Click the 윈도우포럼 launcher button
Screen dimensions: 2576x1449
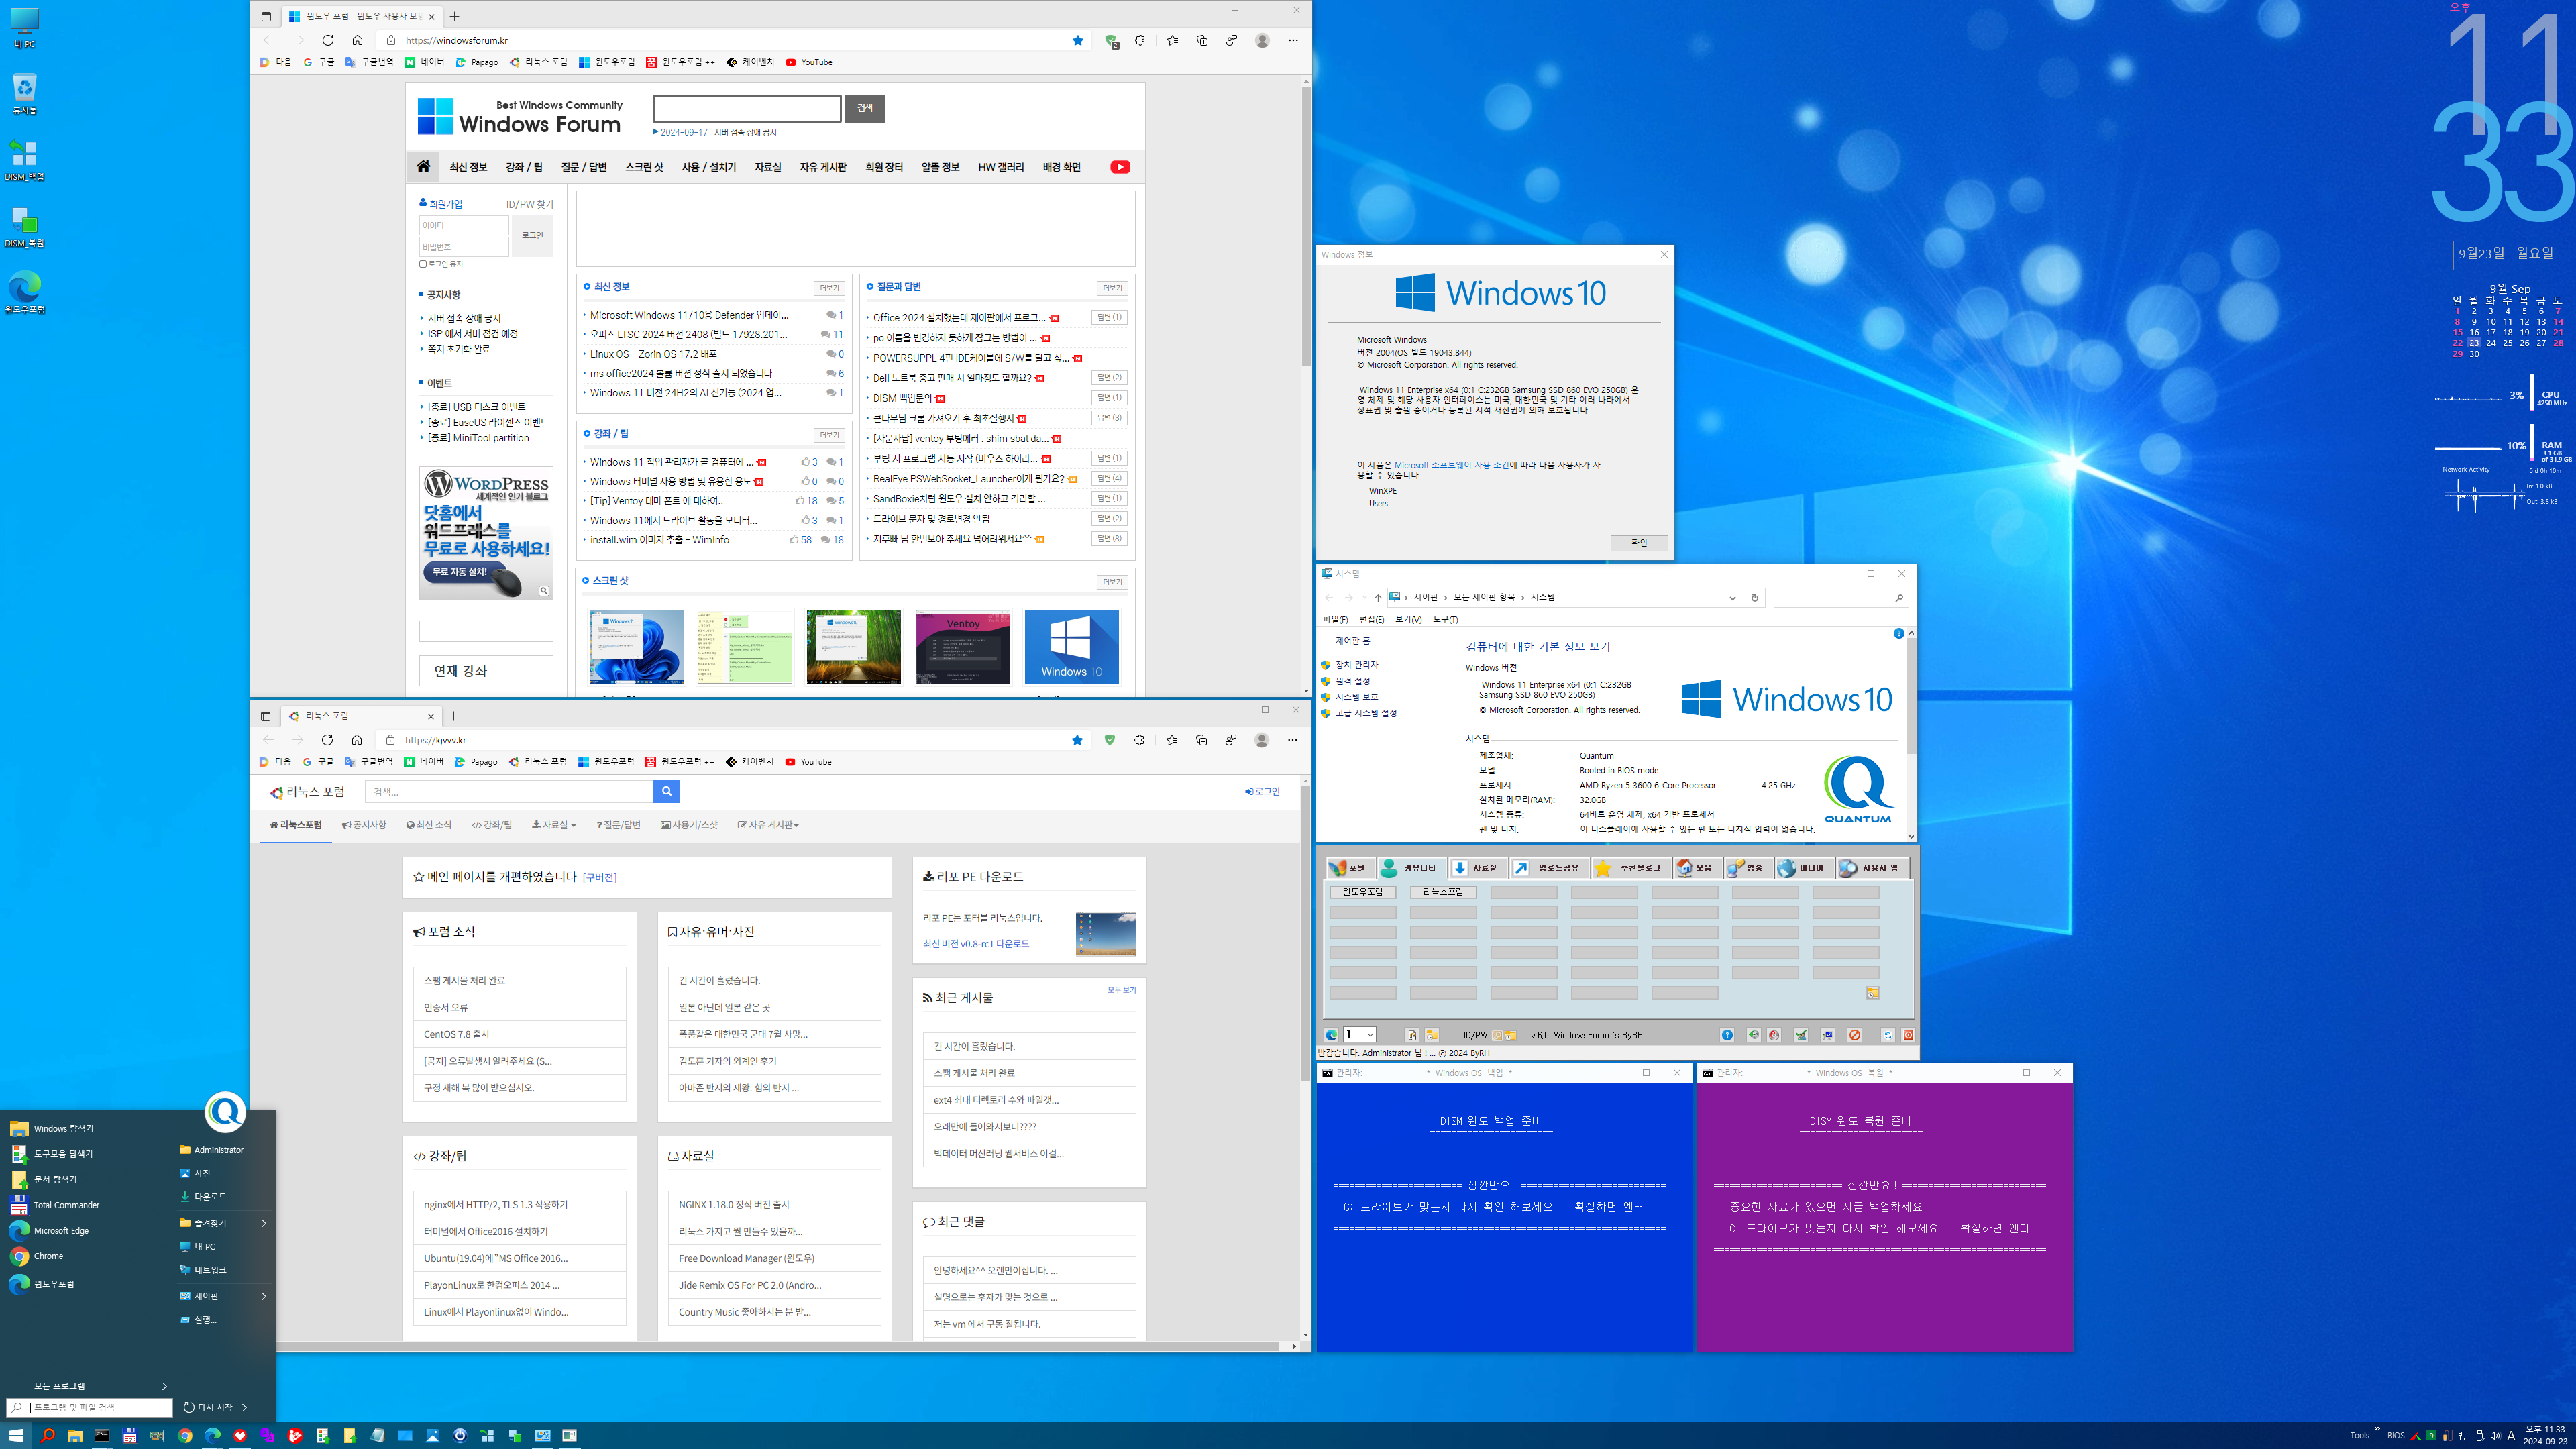1363,892
